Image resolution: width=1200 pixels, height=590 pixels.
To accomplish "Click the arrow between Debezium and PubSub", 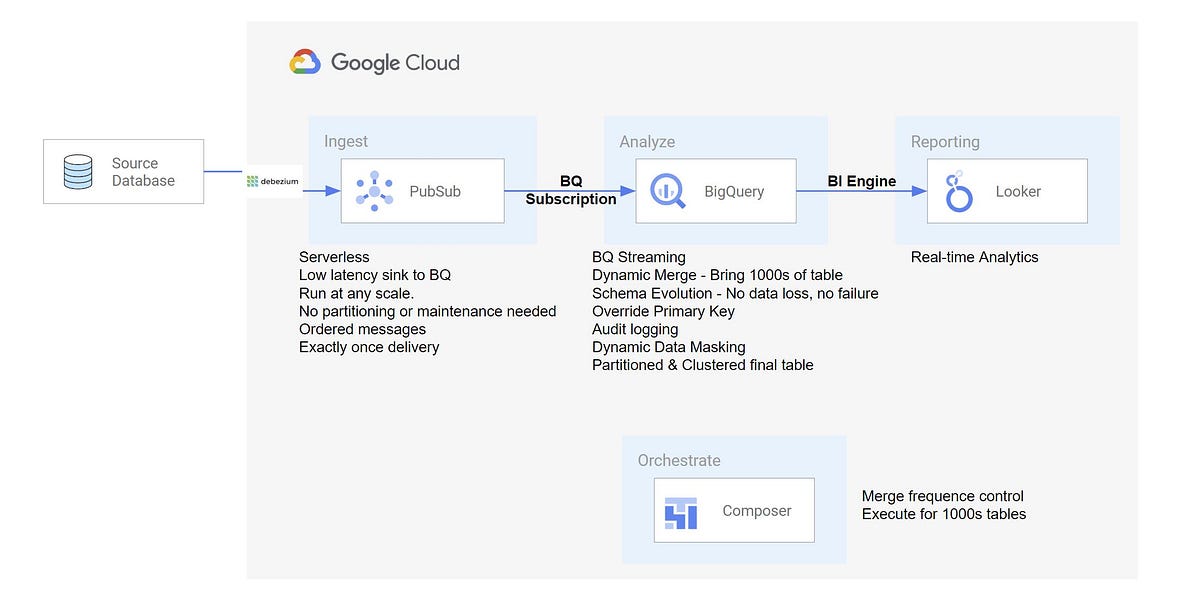I will 321,190.
